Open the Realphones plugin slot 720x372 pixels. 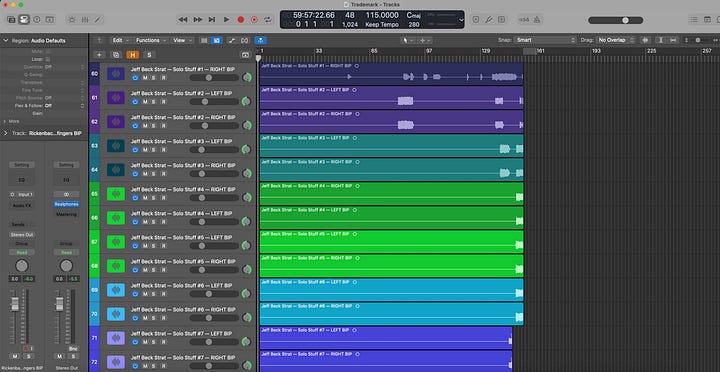coord(66,204)
